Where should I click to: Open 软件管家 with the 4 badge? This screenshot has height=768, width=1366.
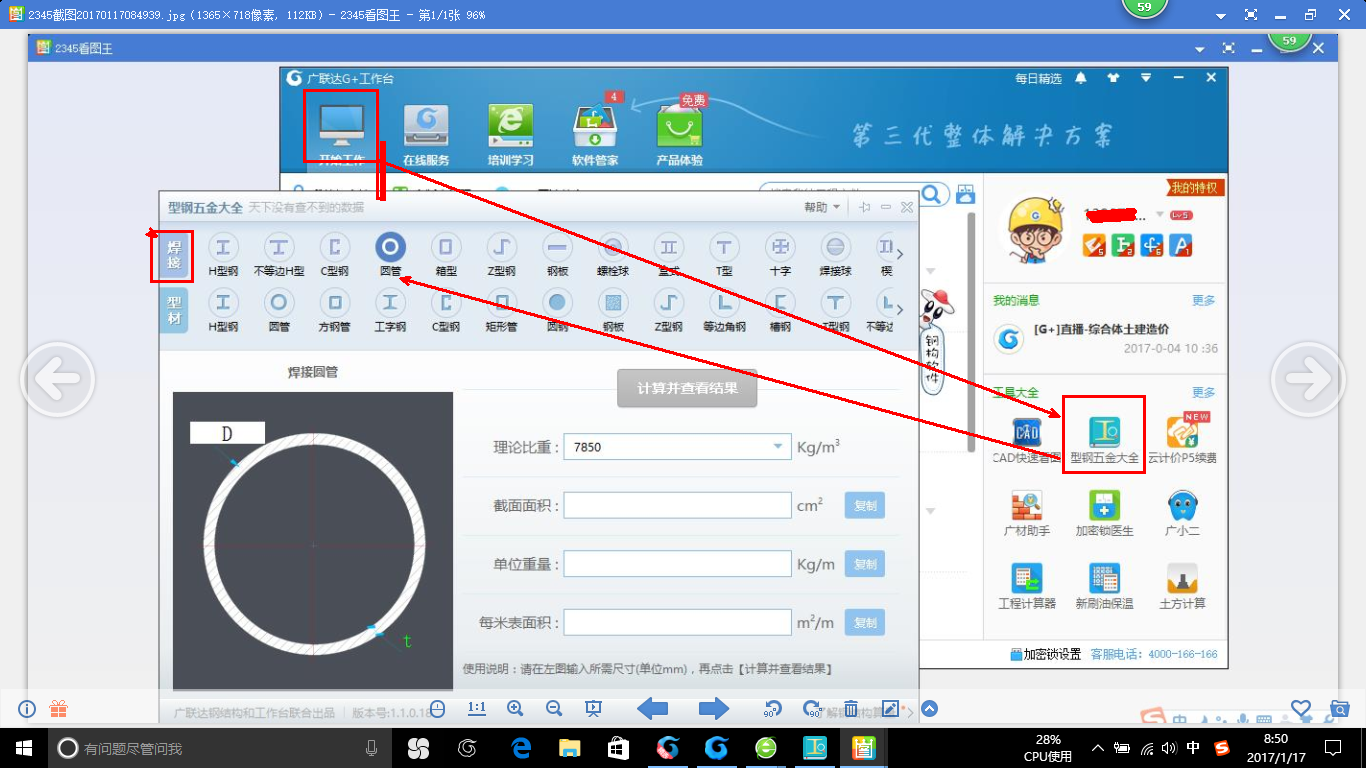point(595,135)
